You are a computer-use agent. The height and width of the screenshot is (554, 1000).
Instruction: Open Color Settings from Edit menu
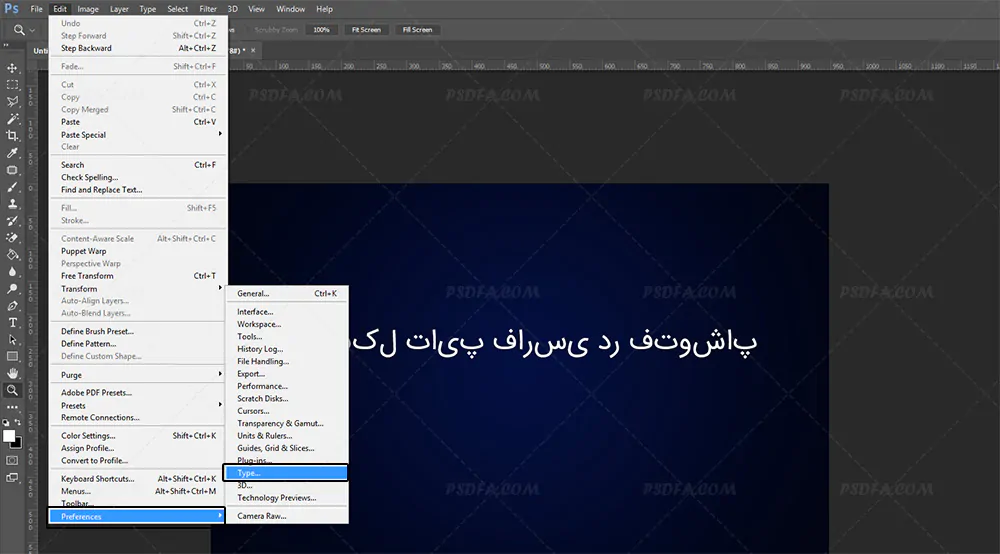(x=138, y=435)
